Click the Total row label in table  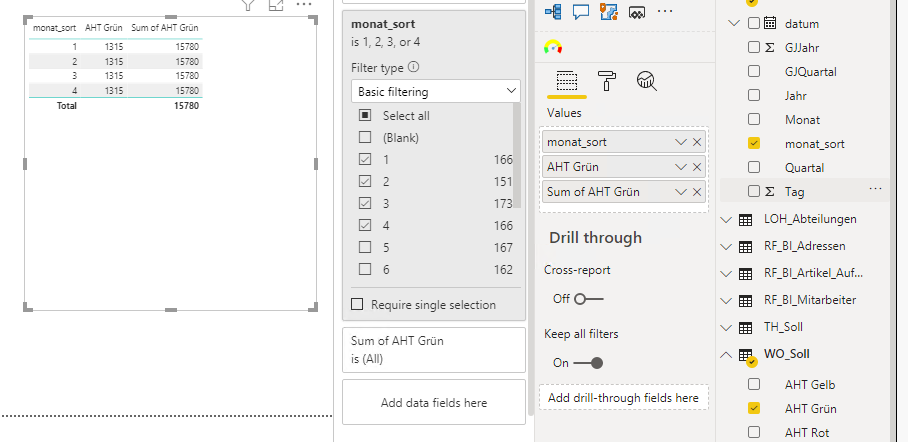[x=66, y=106]
